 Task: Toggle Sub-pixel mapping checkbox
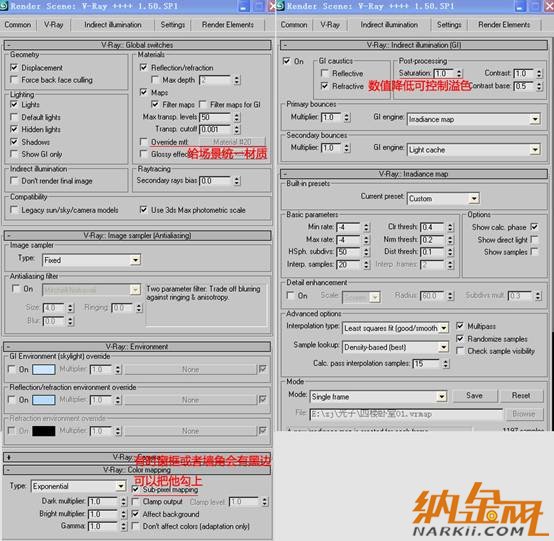[x=135, y=489]
